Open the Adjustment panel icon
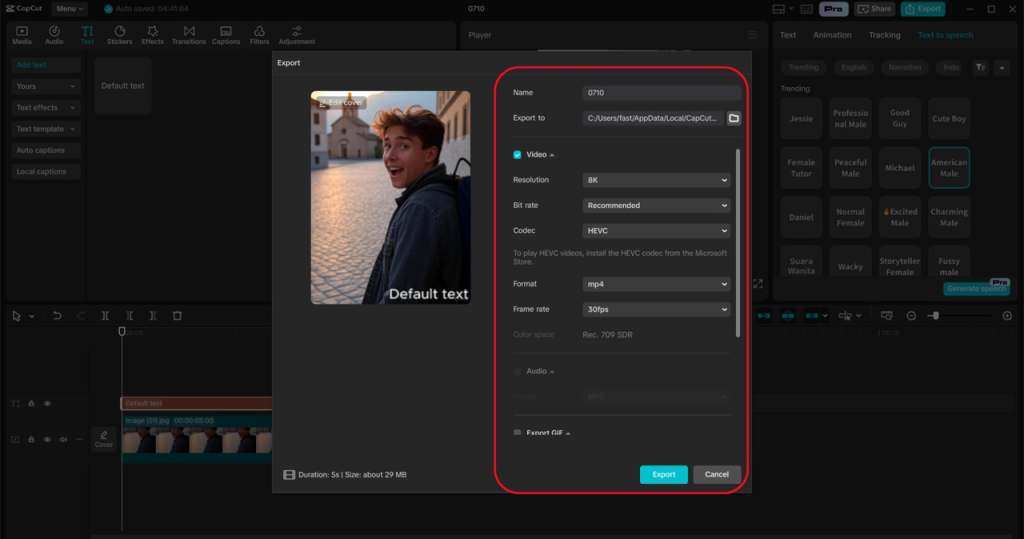The height and width of the screenshot is (539, 1024). pyautogui.click(x=296, y=35)
